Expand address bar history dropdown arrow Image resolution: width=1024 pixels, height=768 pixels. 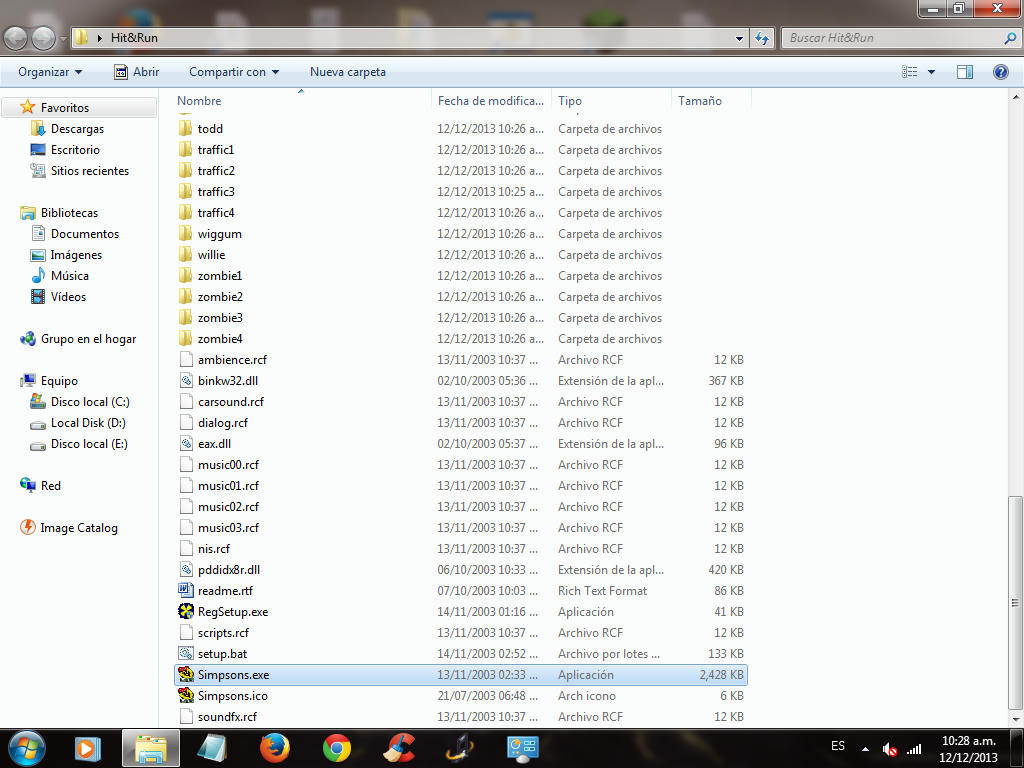(x=740, y=38)
